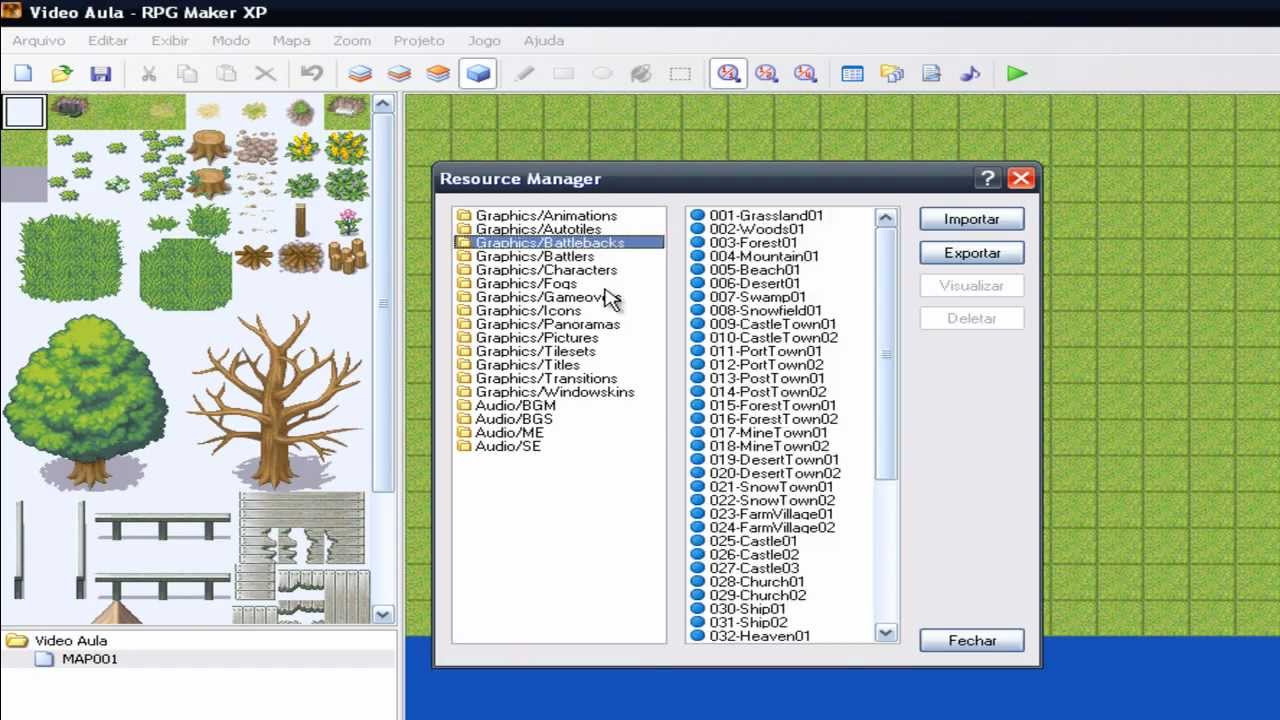Select the Video Aula project folder
This screenshot has height=720, width=1280.
coord(70,641)
